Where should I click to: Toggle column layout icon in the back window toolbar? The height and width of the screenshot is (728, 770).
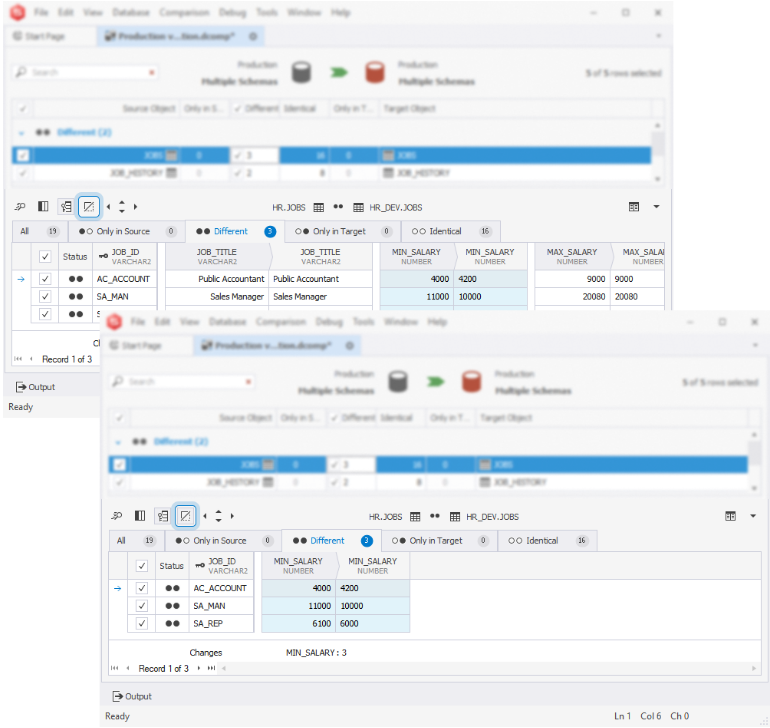coord(43,206)
